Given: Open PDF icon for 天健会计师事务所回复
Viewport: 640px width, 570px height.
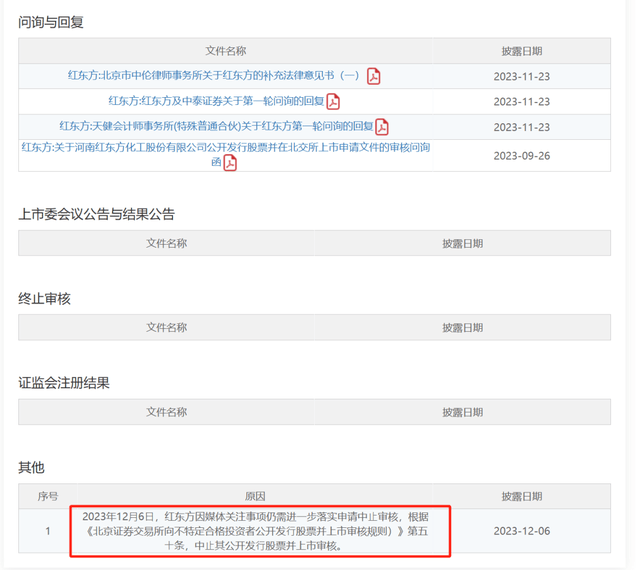Looking at the screenshot, I should (382, 127).
